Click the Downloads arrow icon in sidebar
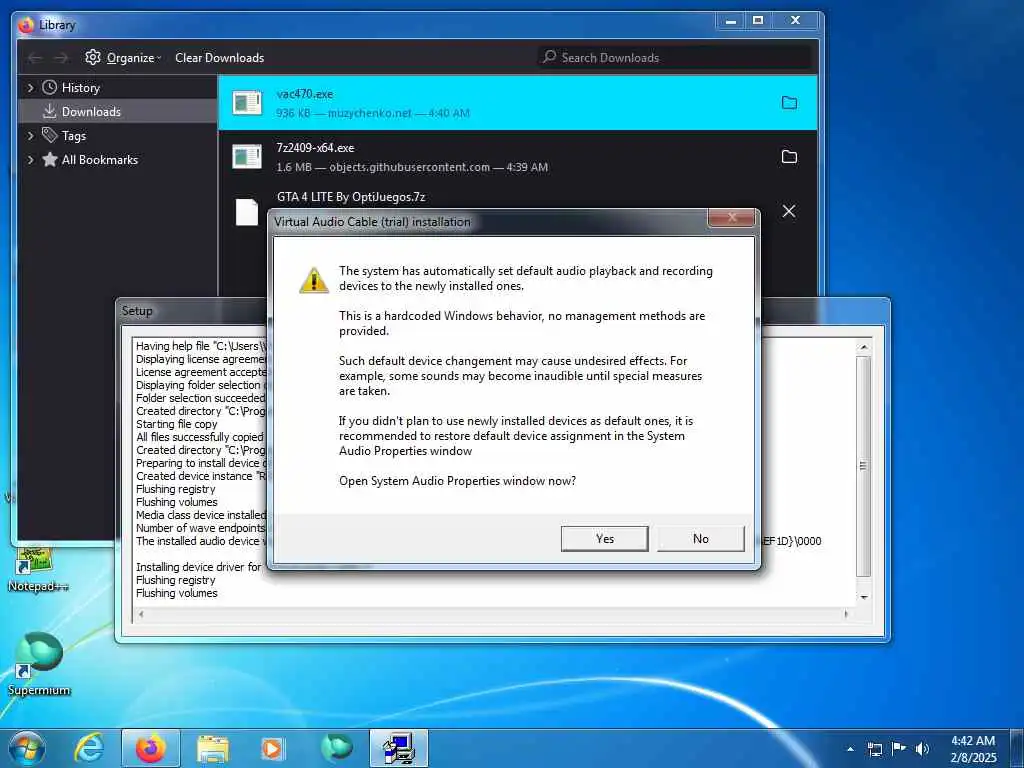 [x=50, y=112]
